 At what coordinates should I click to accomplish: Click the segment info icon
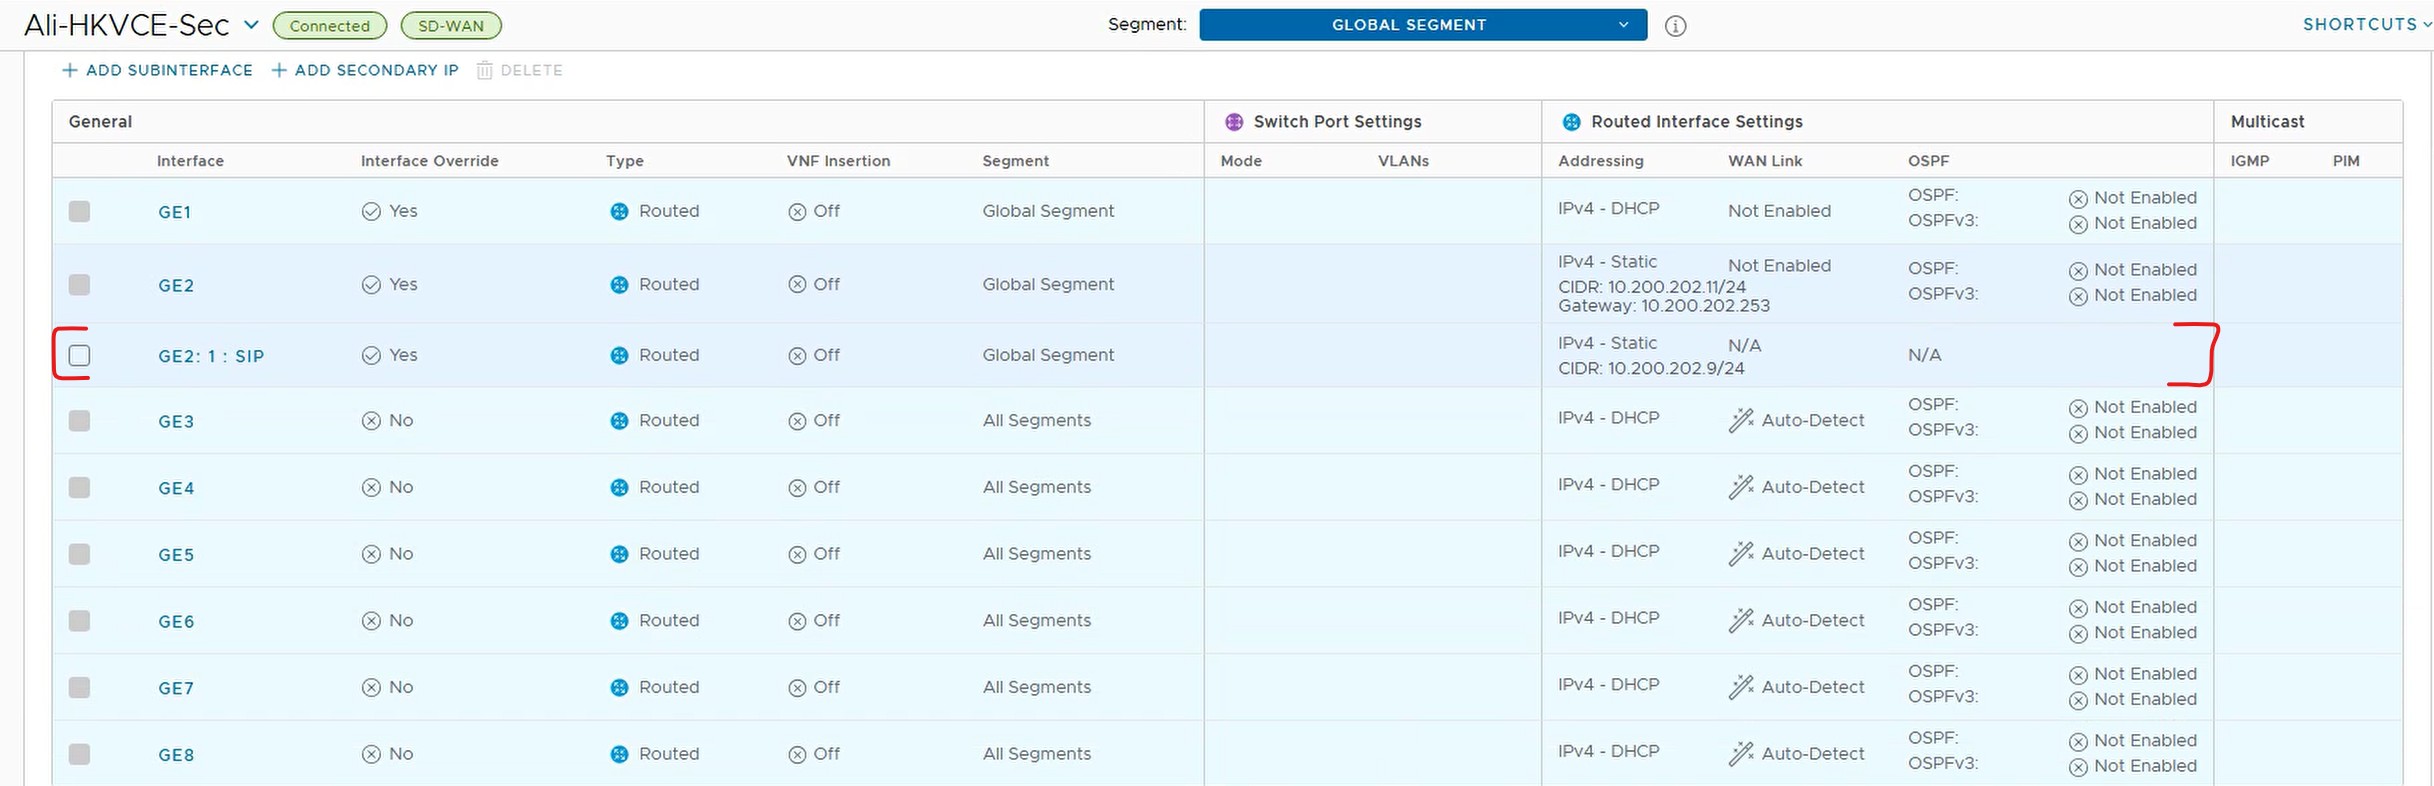click(1675, 26)
